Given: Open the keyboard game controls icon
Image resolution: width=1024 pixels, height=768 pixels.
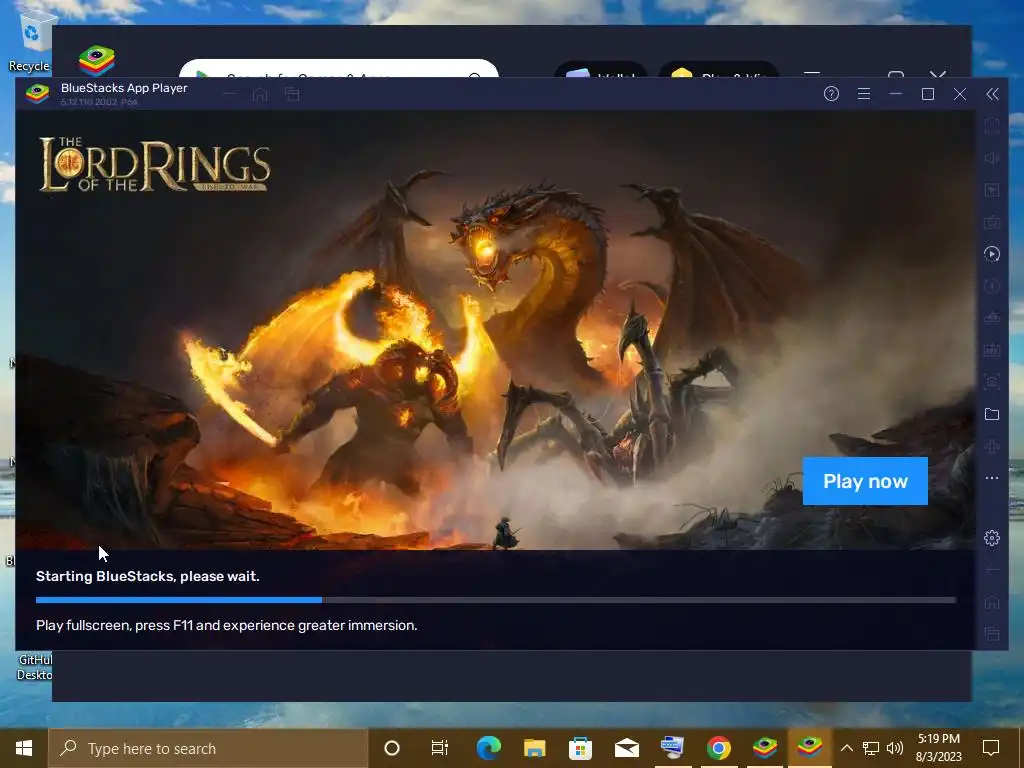Looking at the screenshot, I should pos(992,222).
